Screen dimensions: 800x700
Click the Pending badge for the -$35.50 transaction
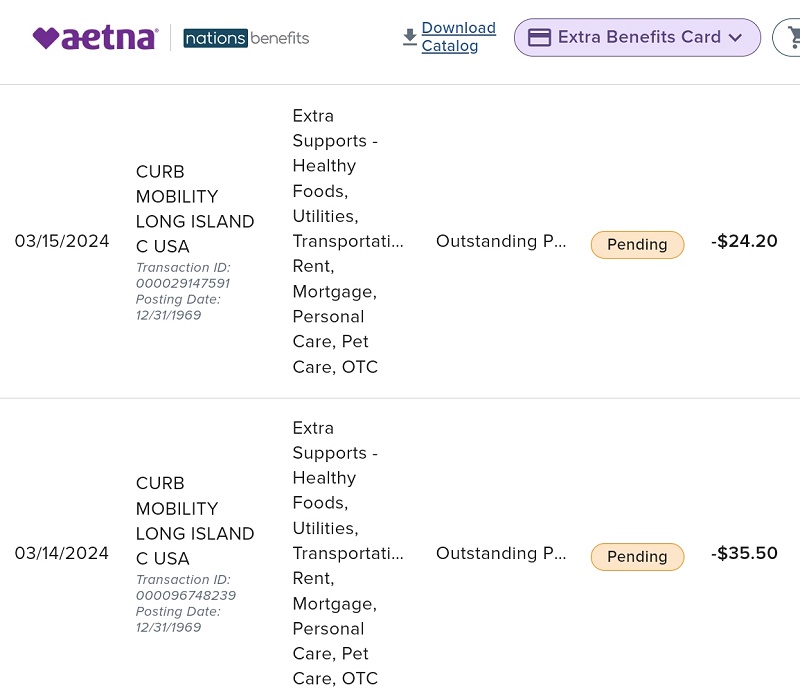point(637,557)
